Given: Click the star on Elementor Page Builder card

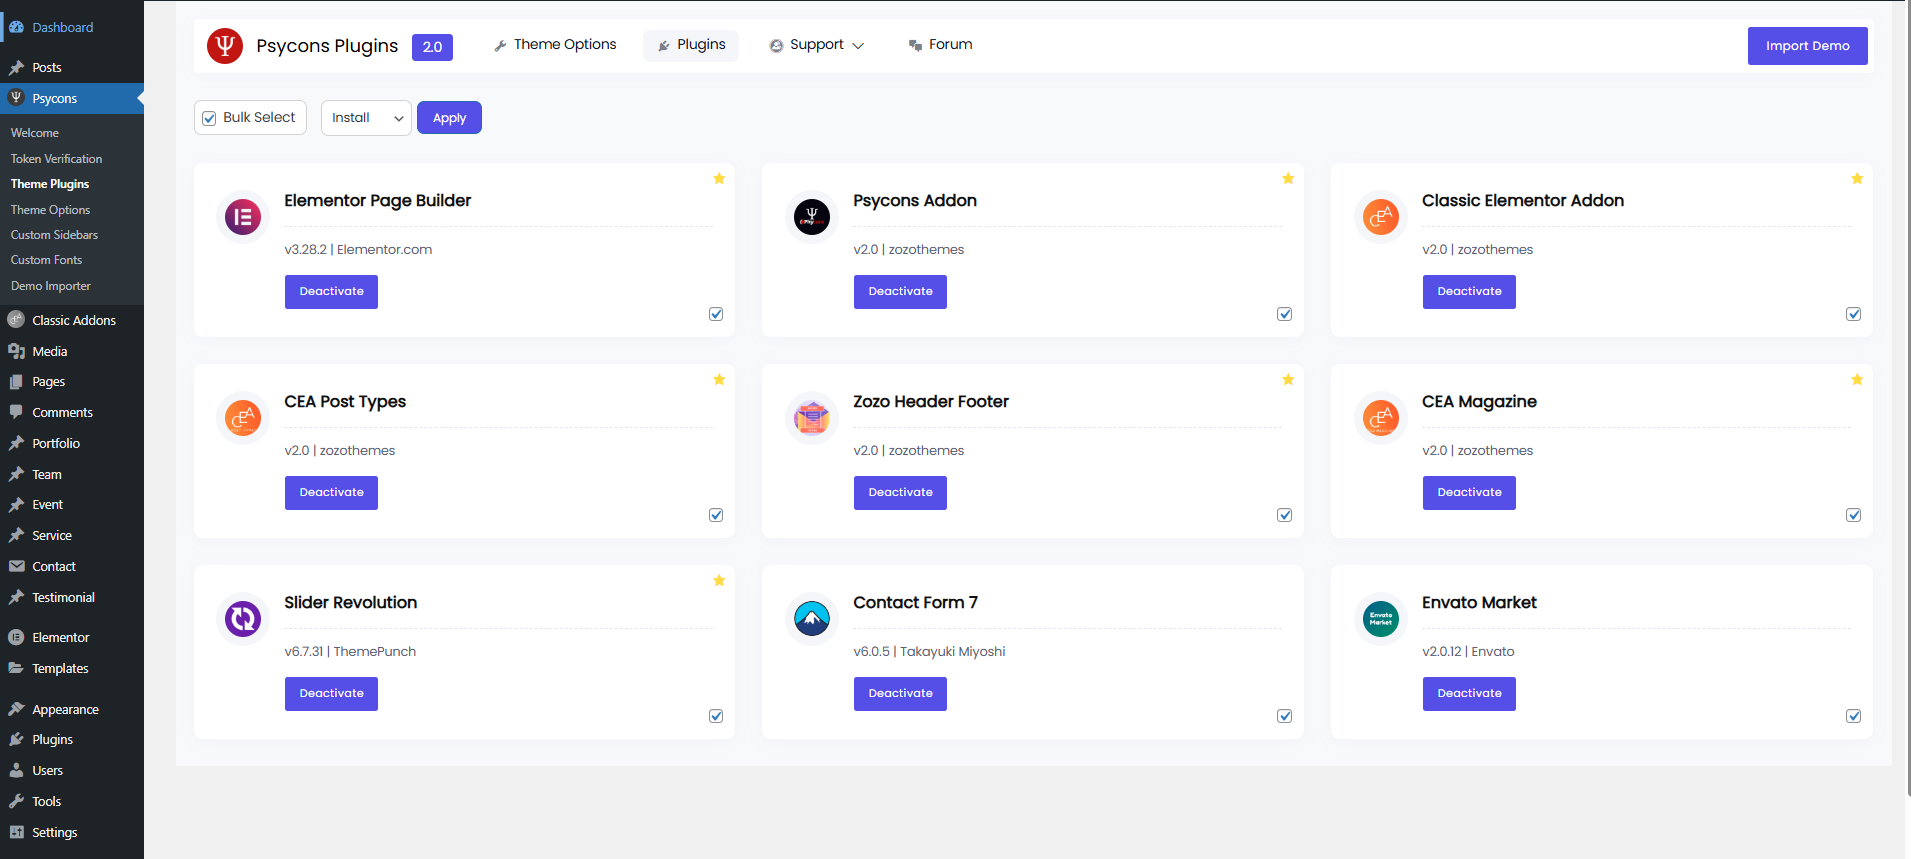Looking at the screenshot, I should coord(719,179).
